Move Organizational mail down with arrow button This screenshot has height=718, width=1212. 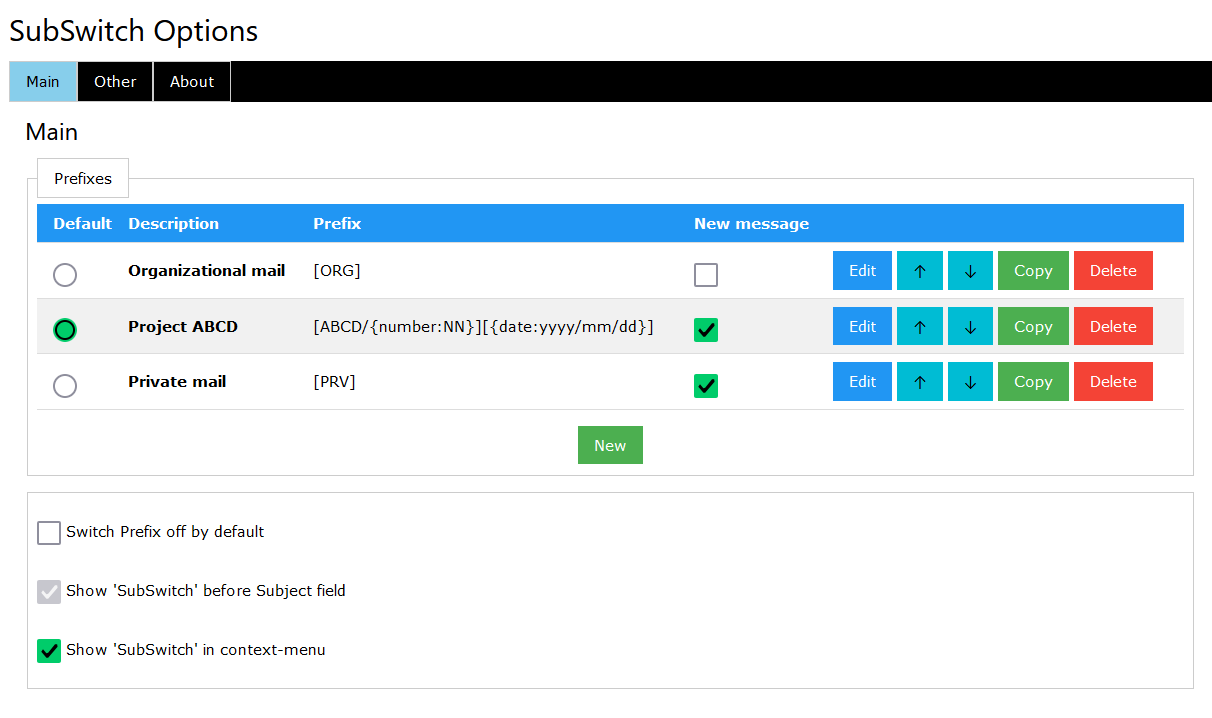tap(970, 271)
